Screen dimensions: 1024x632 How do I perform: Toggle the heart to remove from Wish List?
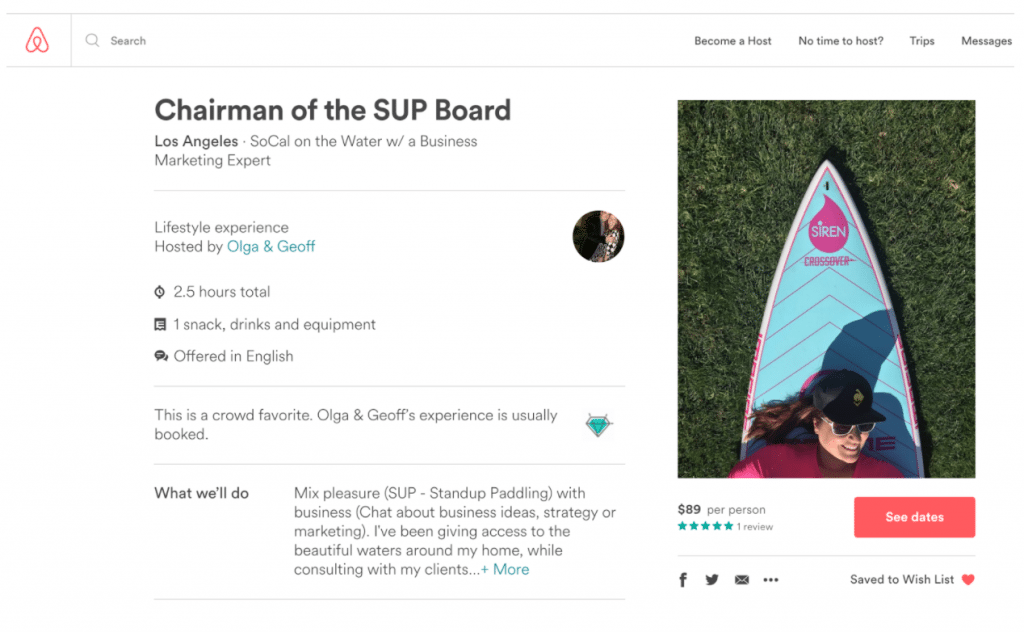click(969, 579)
